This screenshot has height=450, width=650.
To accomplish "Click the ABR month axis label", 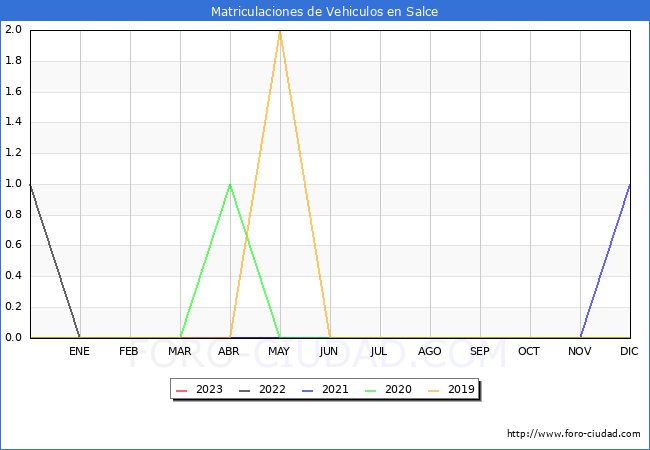I will pos(229,351).
